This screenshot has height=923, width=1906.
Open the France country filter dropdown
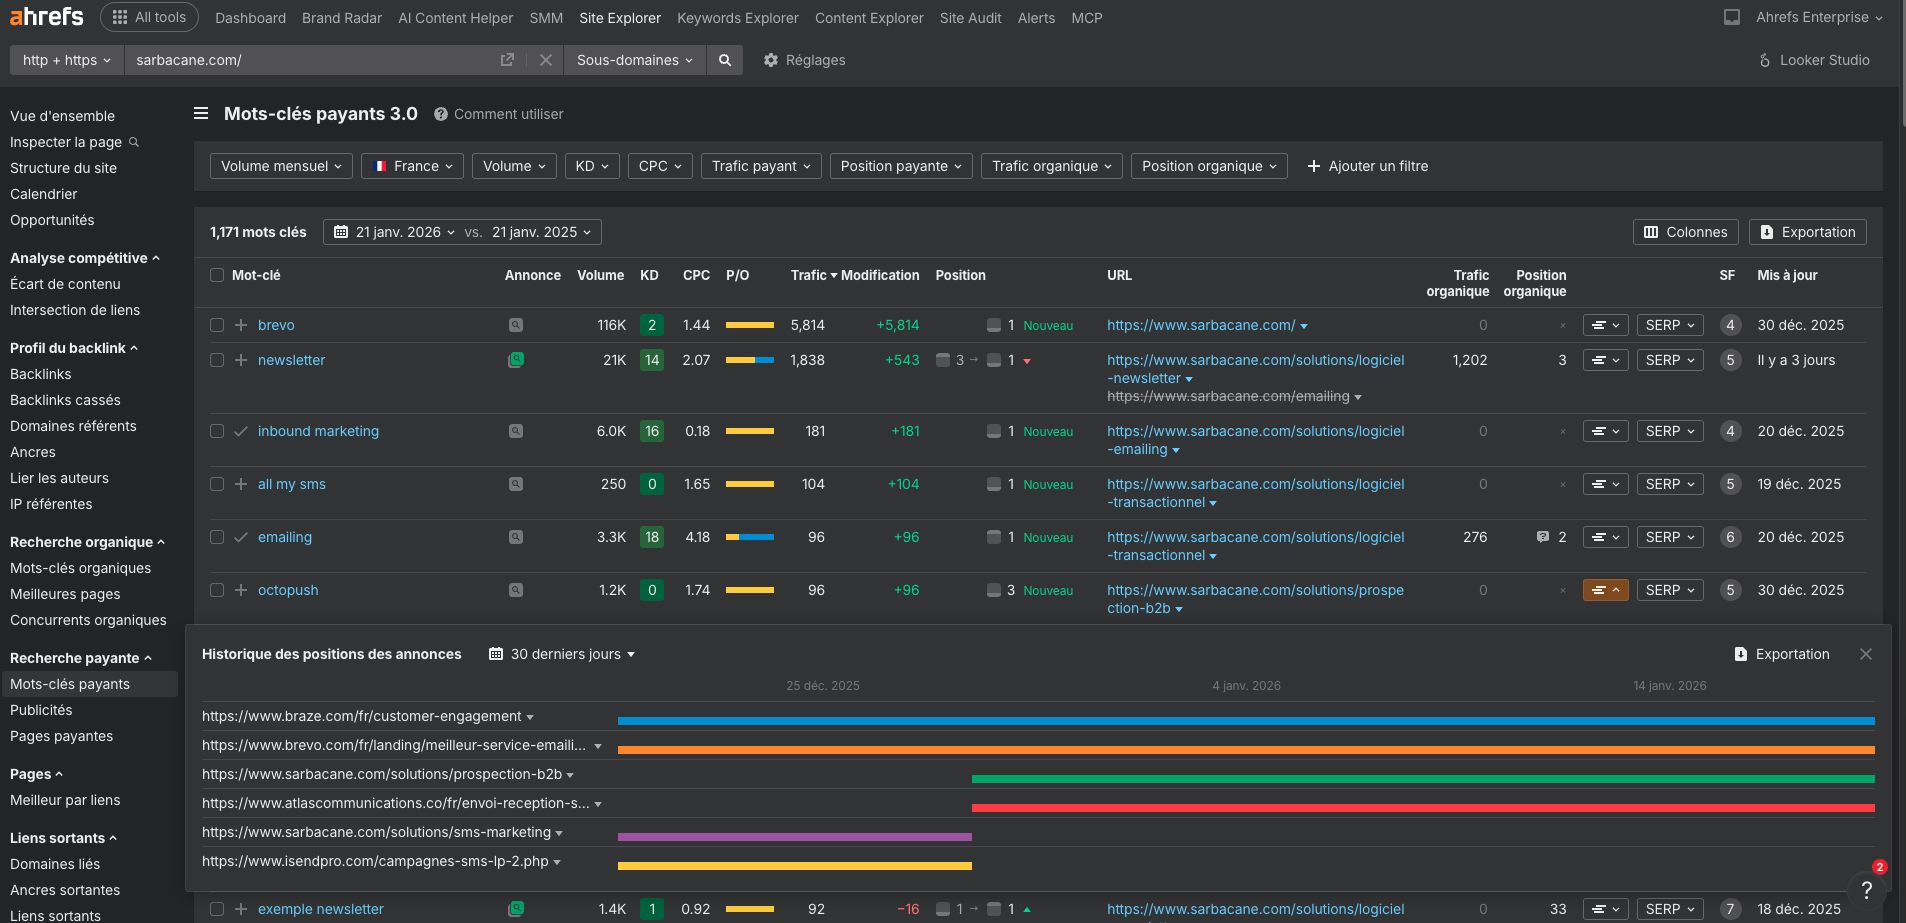tap(411, 166)
